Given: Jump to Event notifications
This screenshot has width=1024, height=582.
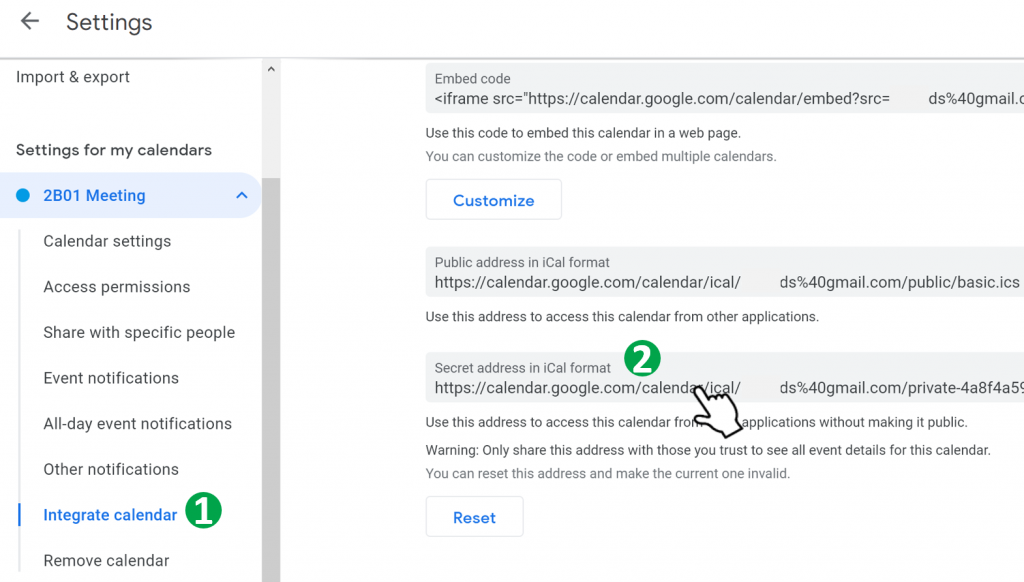Looking at the screenshot, I should pyautogui.click(x=111, y=378).
